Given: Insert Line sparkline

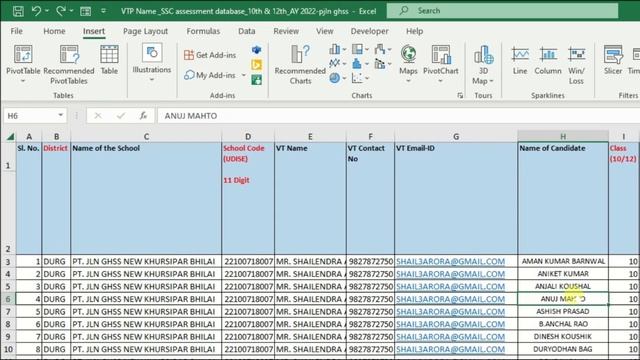Looking at the screenshot, I should [x=520, y=60].
